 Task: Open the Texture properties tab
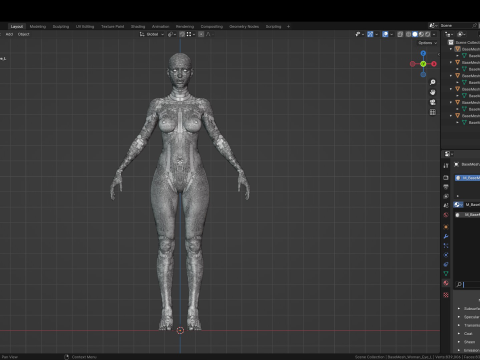point(446,295)
